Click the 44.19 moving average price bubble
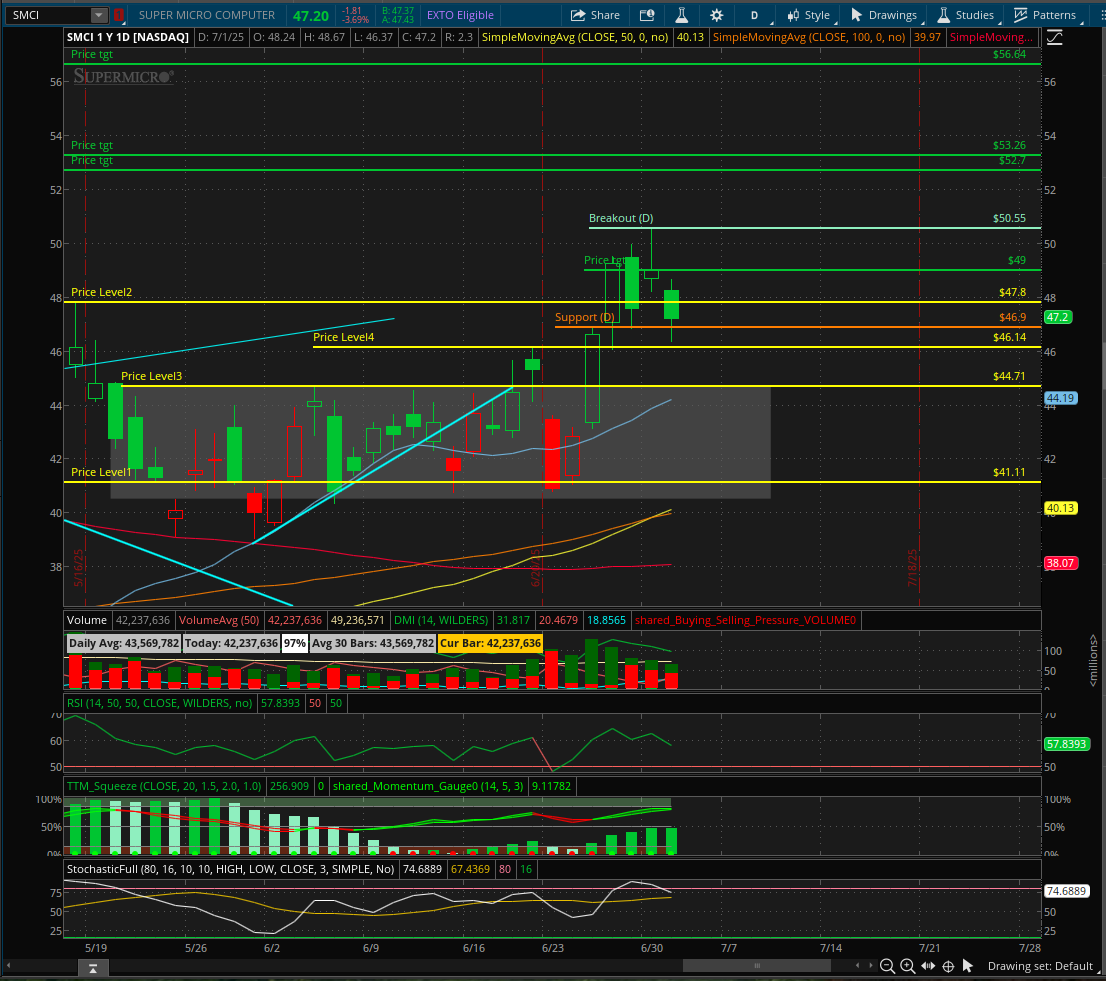Viewport: 1106px width, 981px height. click(x=1060, y=398)
